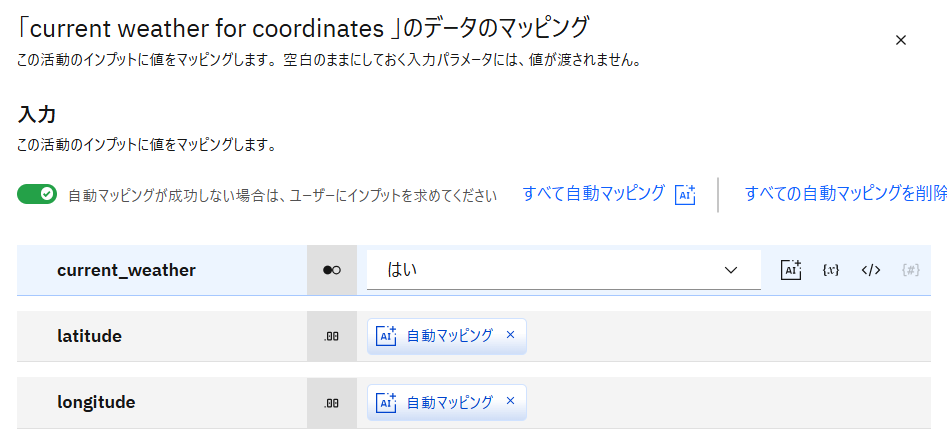Screen dimensions: 947x446
Task: Click the {x} variable icon in current_weather row
Action: pos(830,270)
